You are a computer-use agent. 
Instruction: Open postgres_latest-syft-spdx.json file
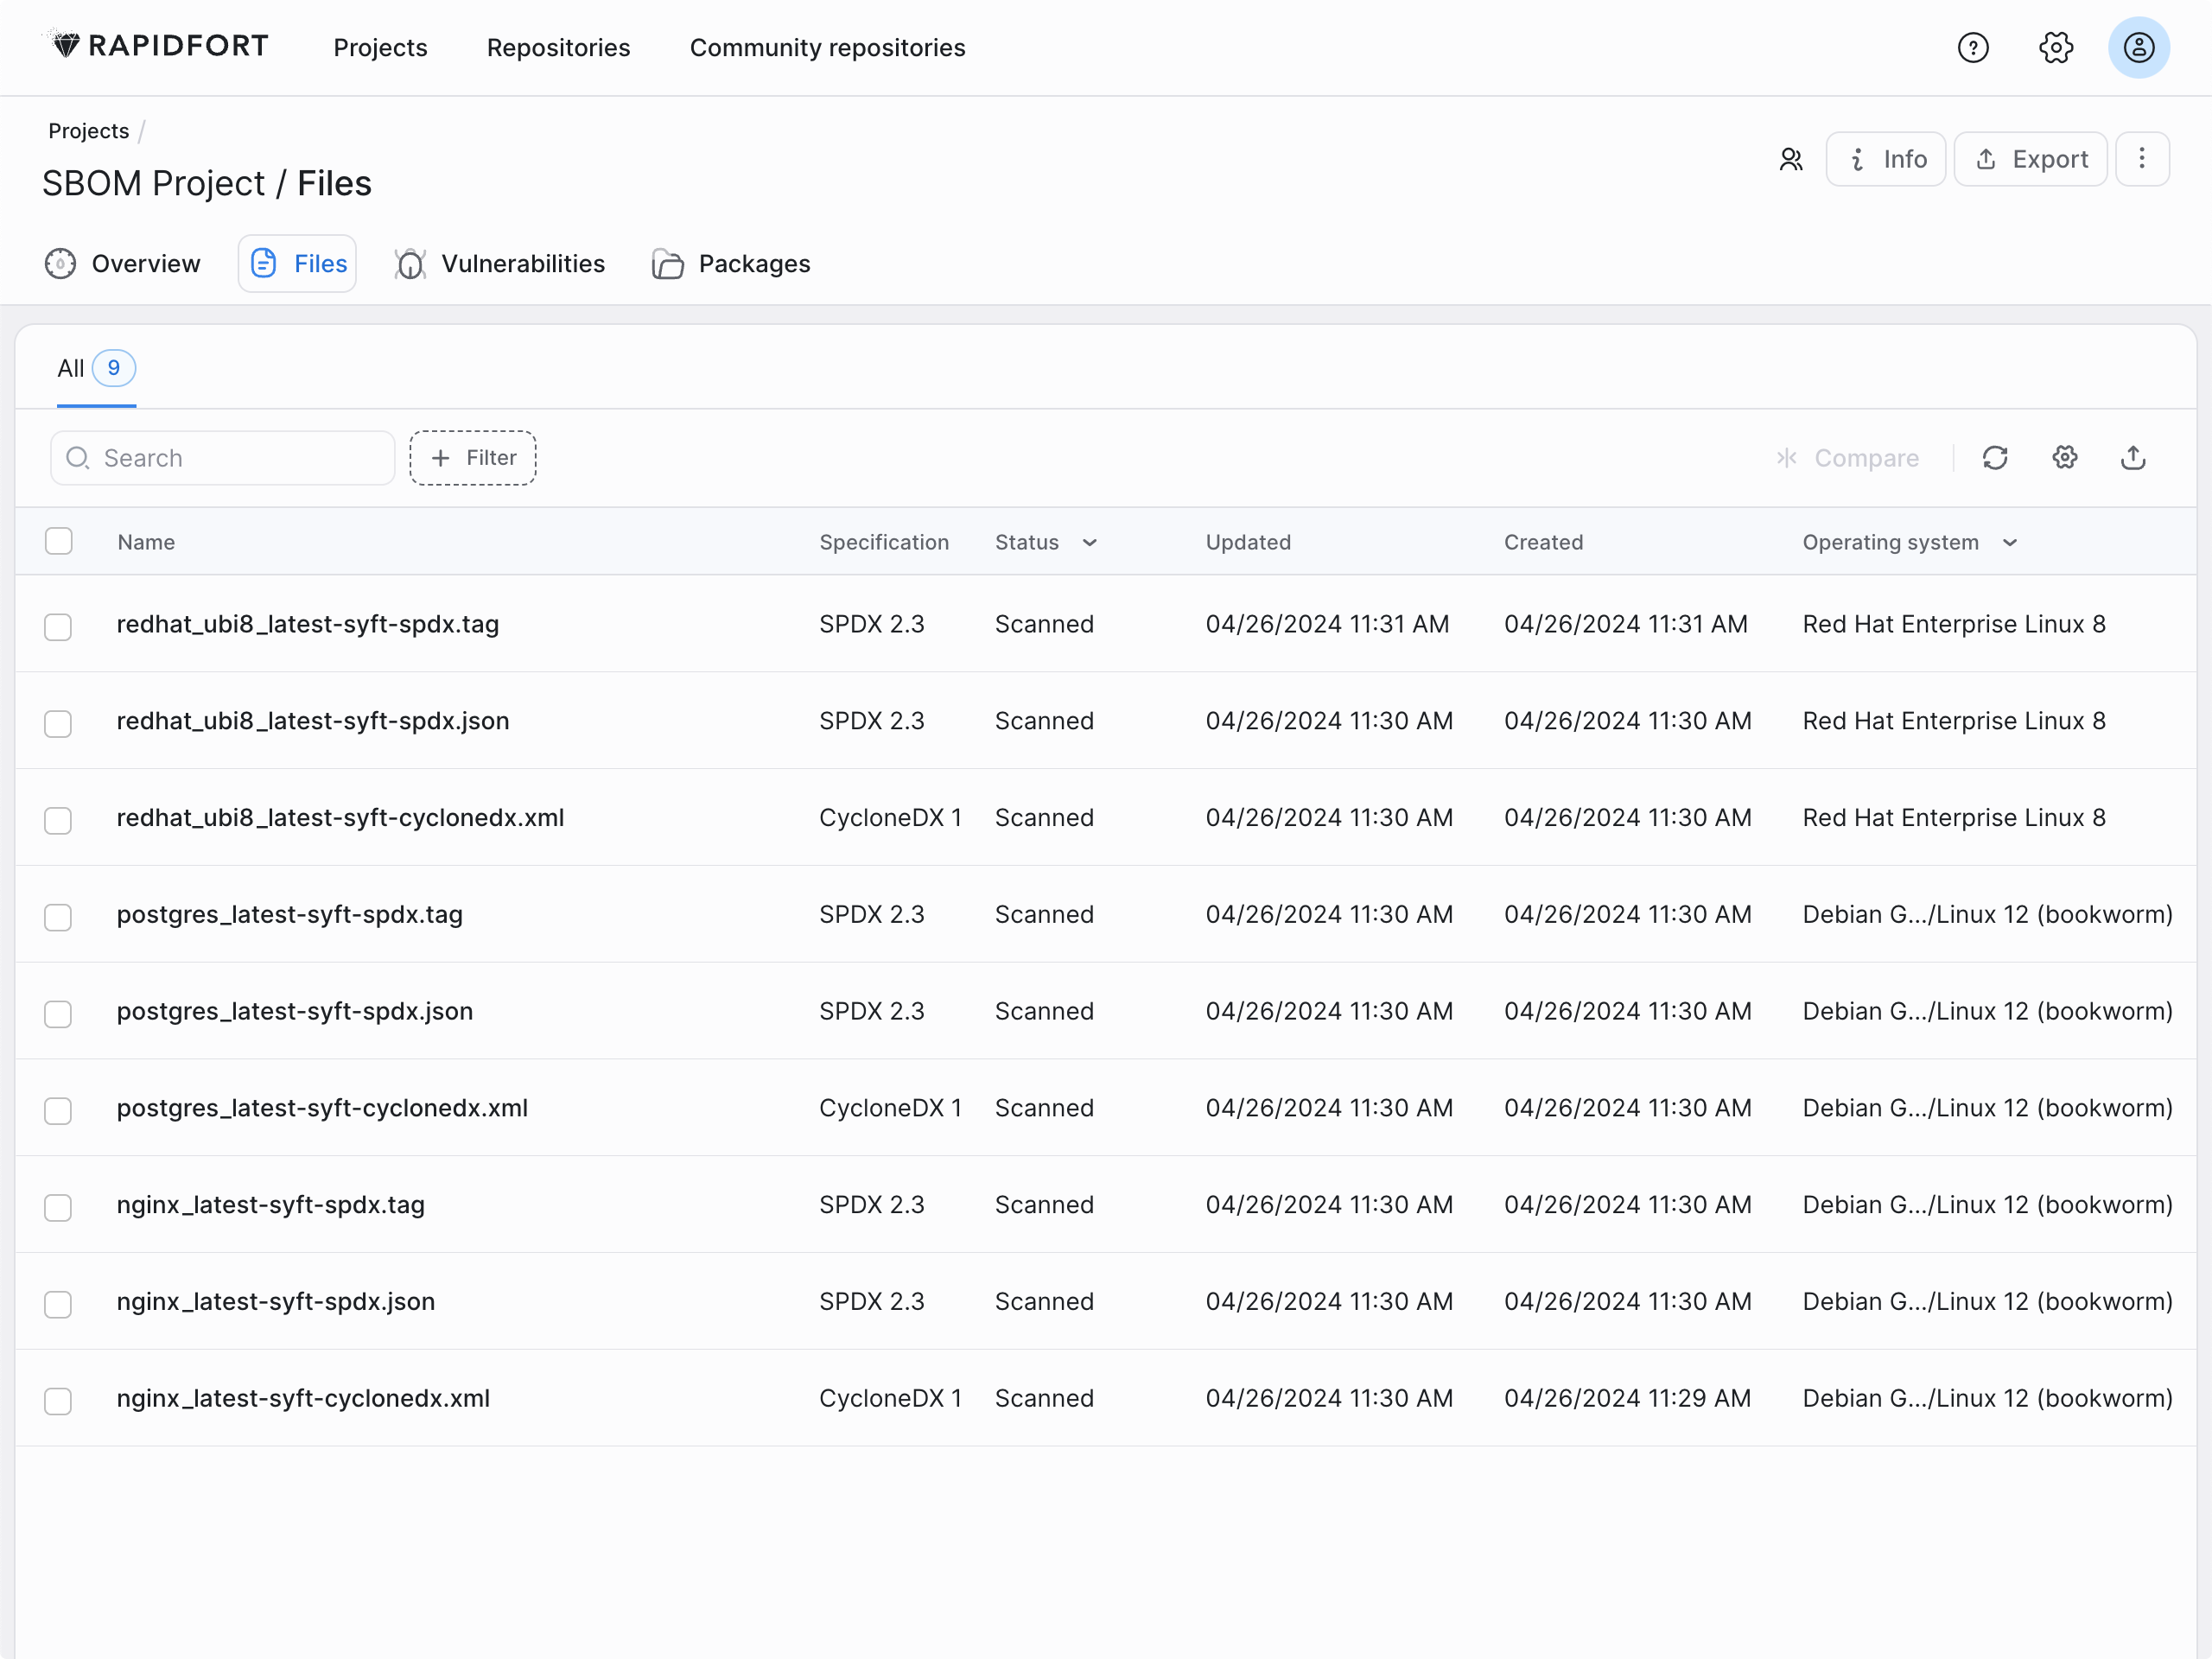(295, 1011)
